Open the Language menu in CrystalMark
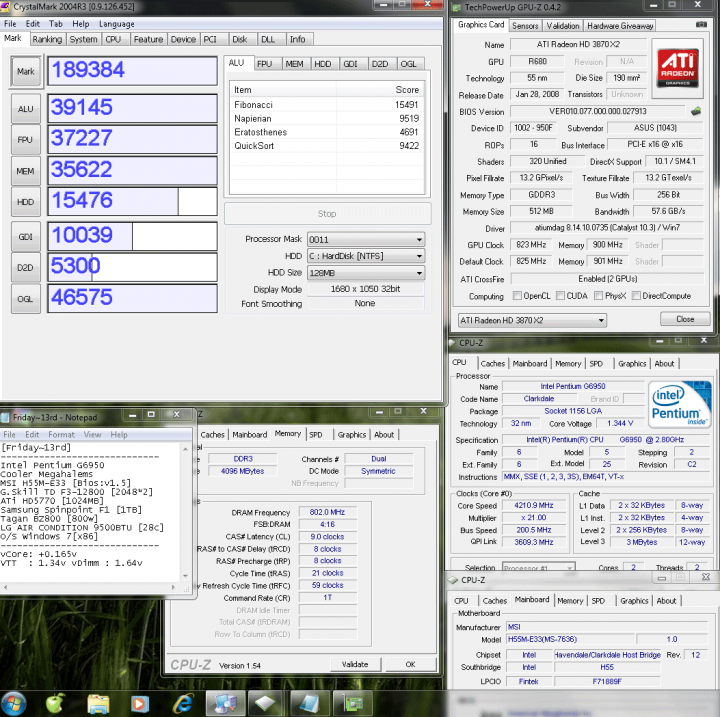This screenshot has width=720, height=717. coord(117,24)
